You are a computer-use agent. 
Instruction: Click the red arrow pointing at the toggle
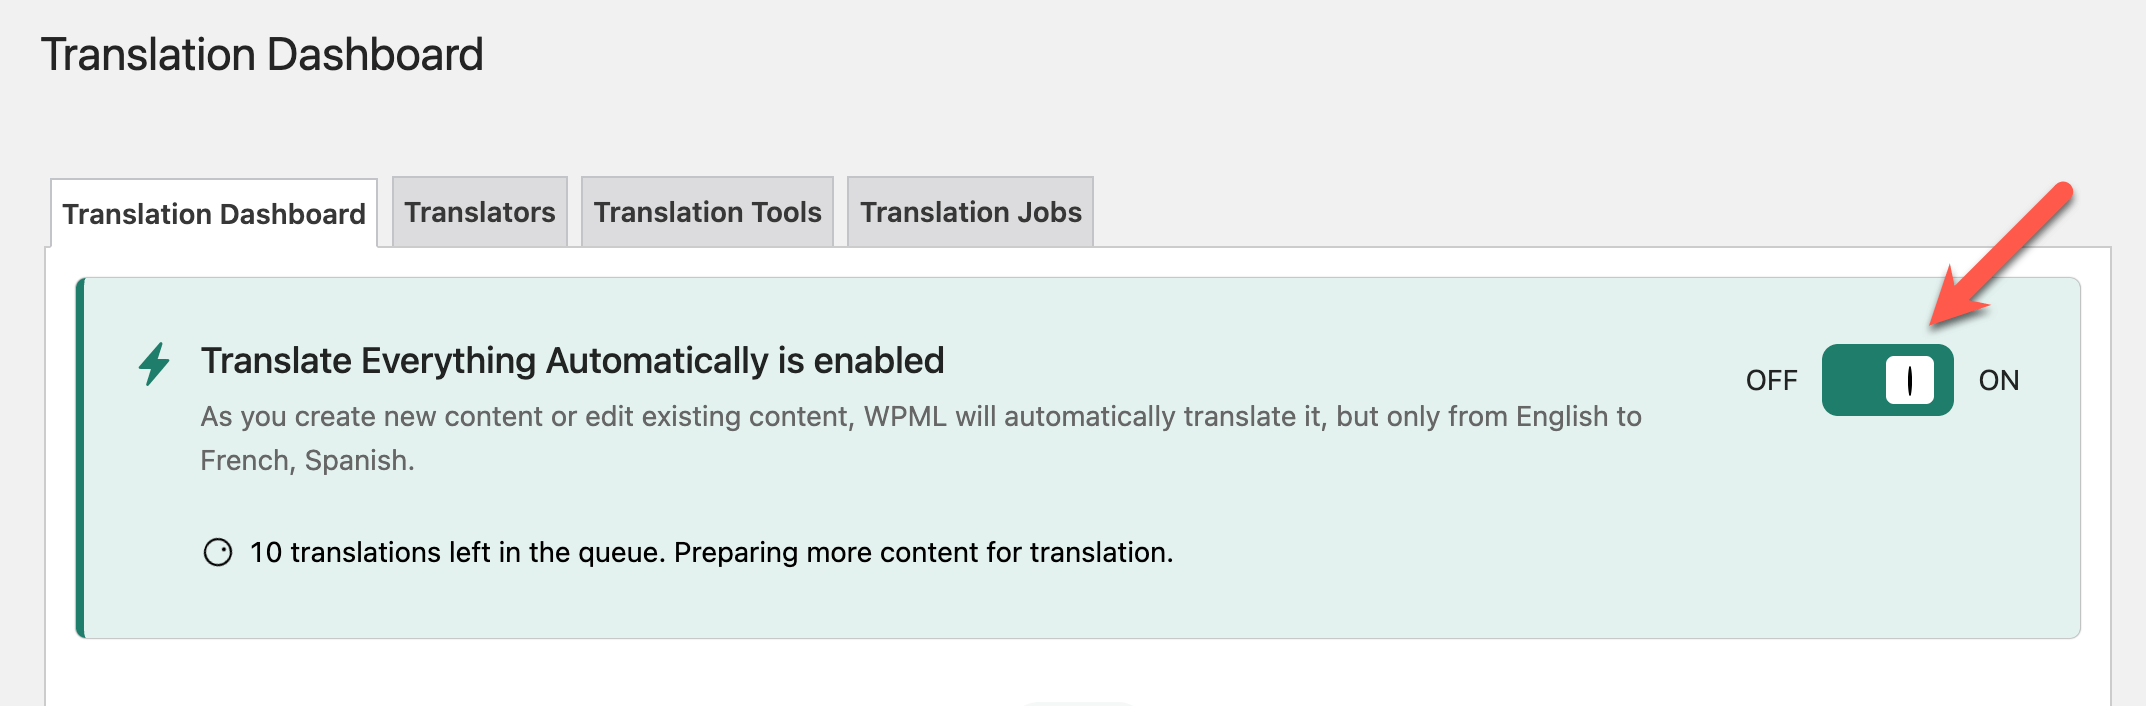[x=2000, y=255]
